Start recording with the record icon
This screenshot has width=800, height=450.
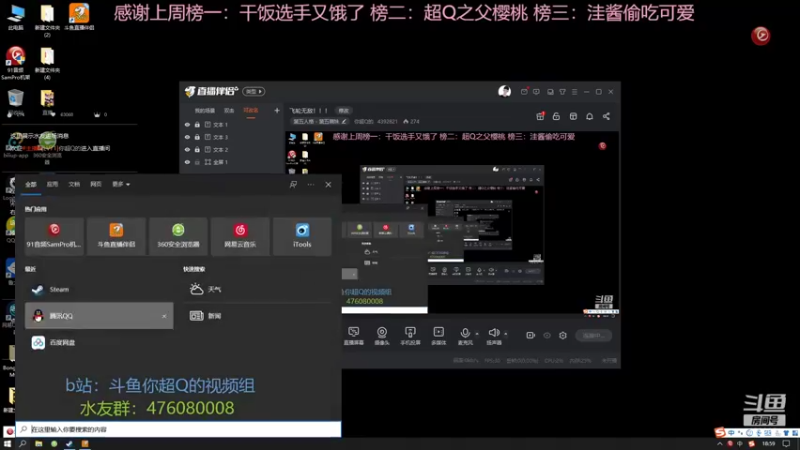[531, 335]
